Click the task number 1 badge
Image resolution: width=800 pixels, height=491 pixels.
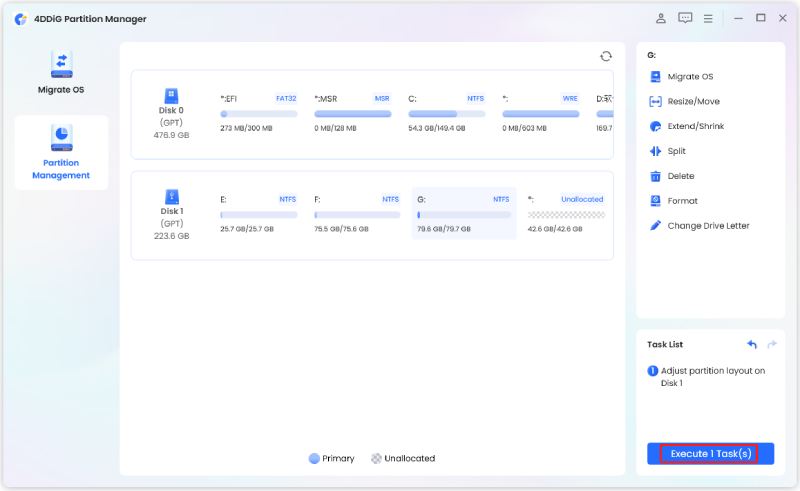click(x=653, y=371)
